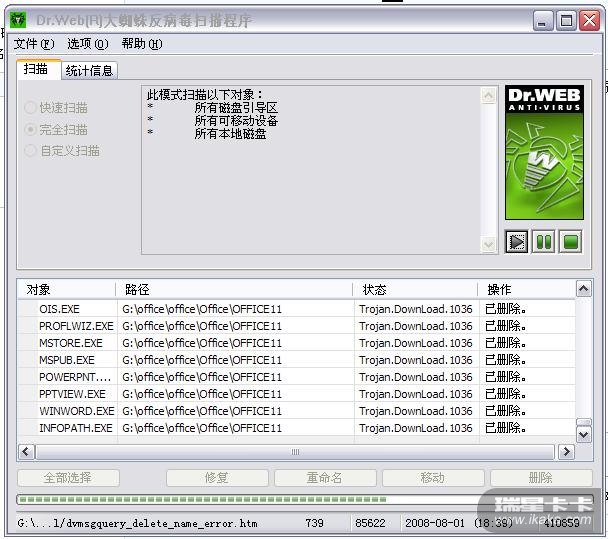Click the Dr.Web spider icon in title bar
This screenshot has height=539, width=608.
click(x=18, y=19)
